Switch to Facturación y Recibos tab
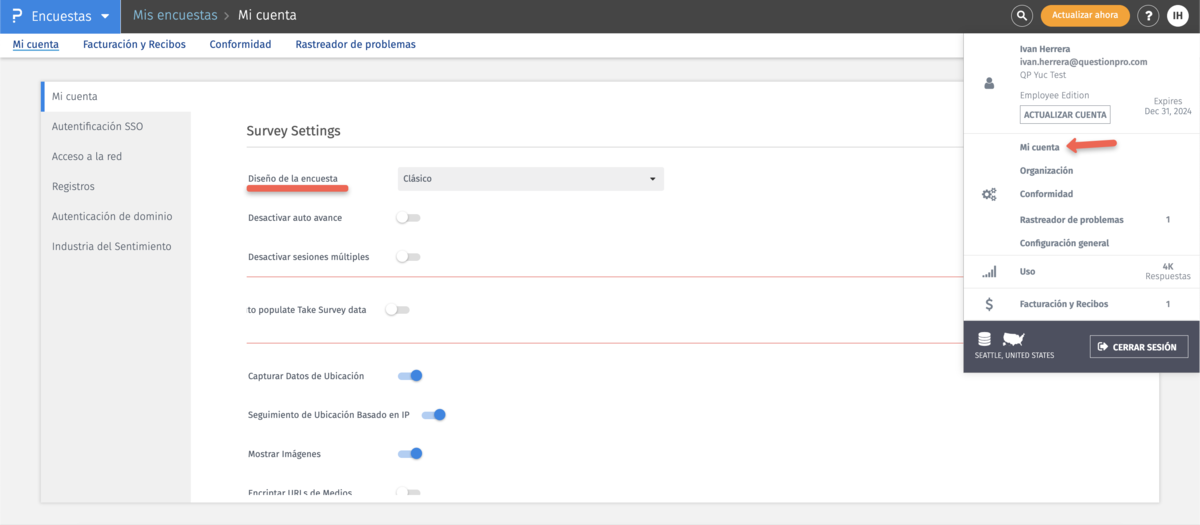Image resolution: width=1200 pixels, height=525 pixels. pyautogui.click(x=134, y=44)
